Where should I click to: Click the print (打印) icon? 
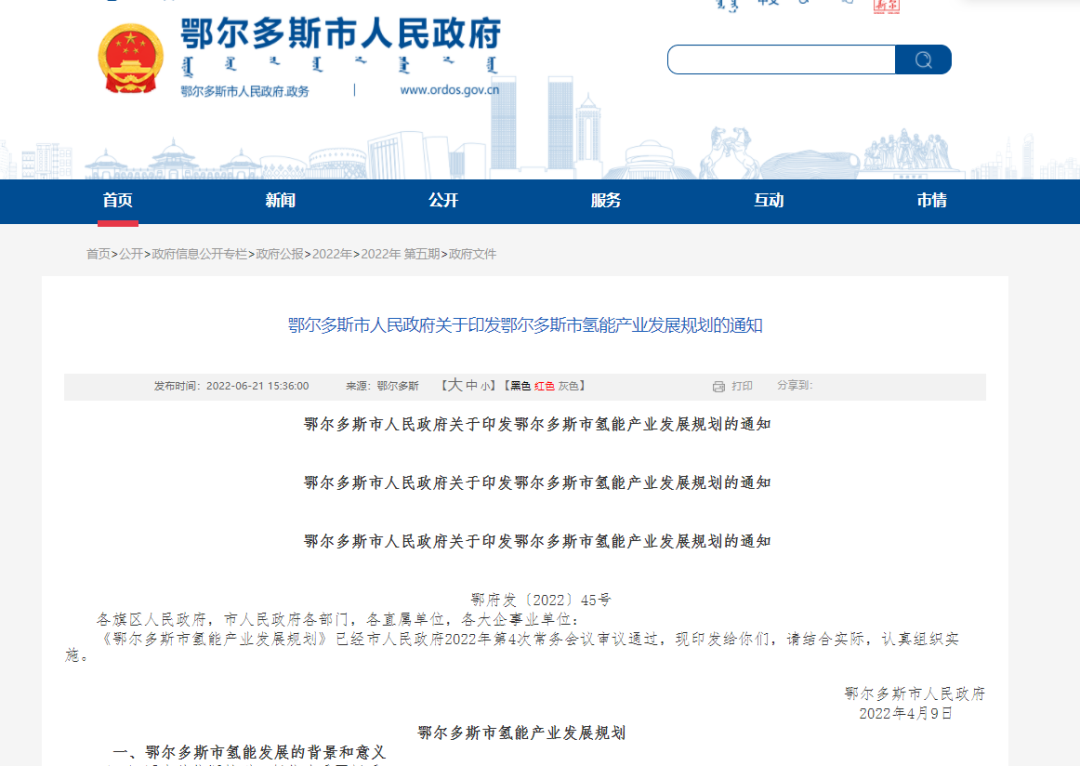[x=718, y=386]
